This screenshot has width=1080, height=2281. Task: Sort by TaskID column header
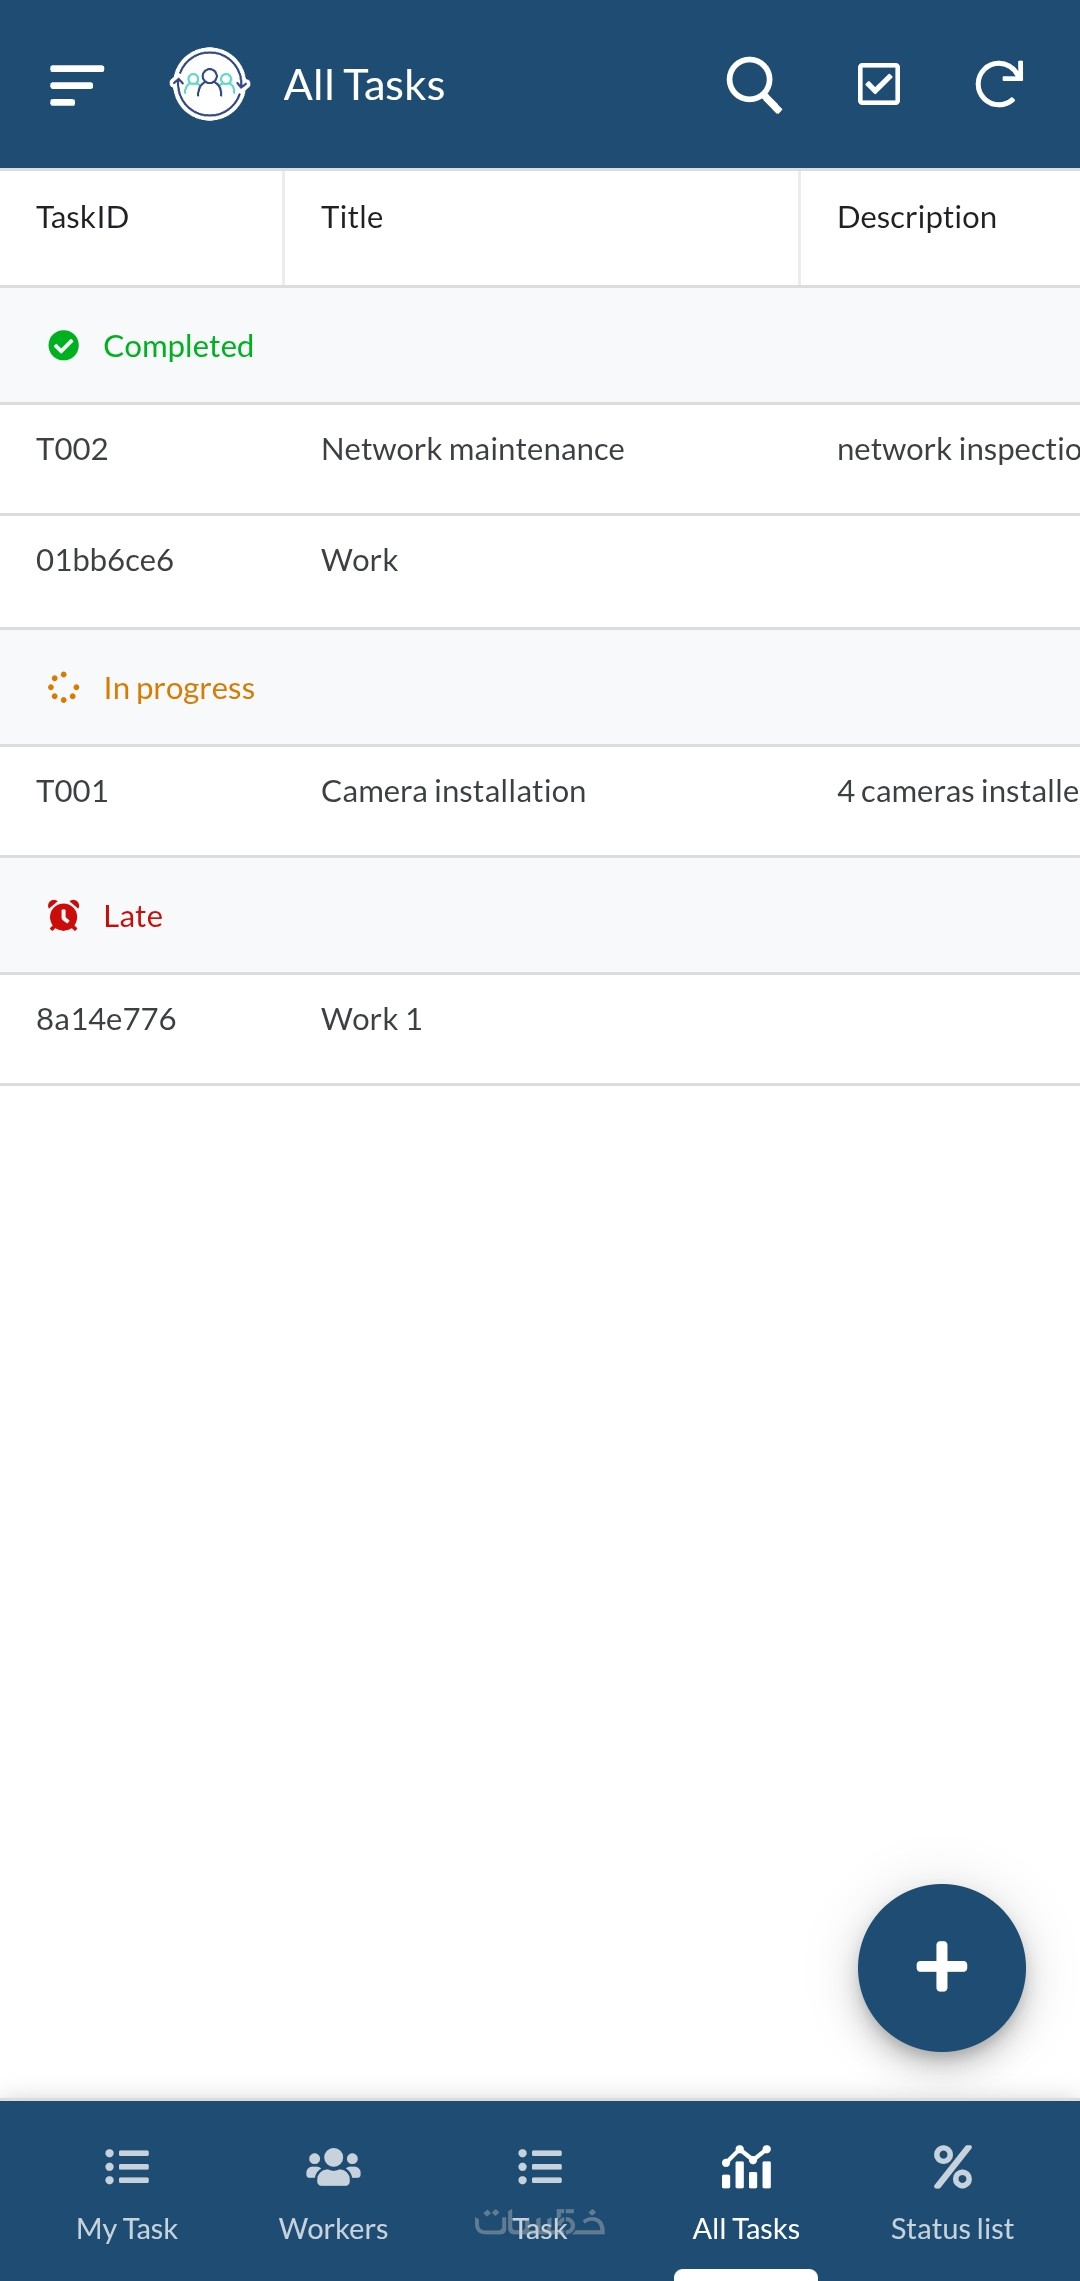tap(83, 218)
